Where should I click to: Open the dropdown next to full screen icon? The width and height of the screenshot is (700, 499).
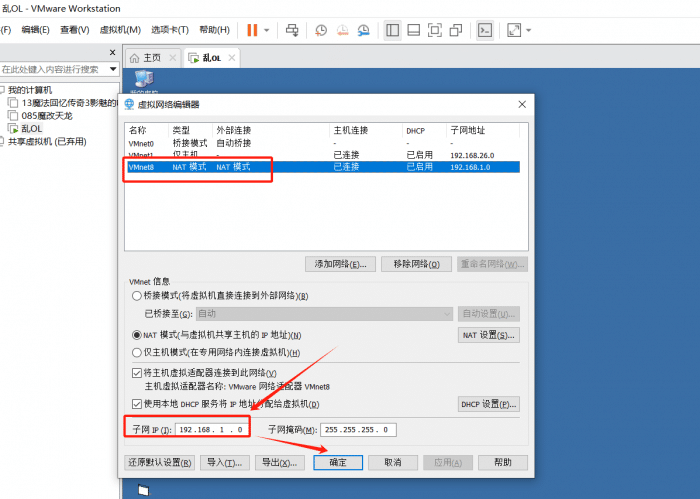coord(528,30)
